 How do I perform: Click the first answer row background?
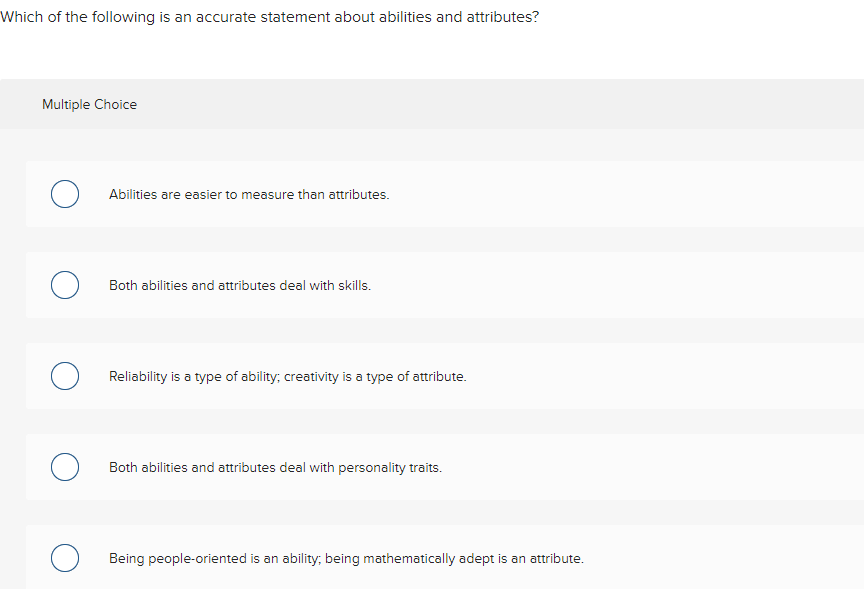500,194
